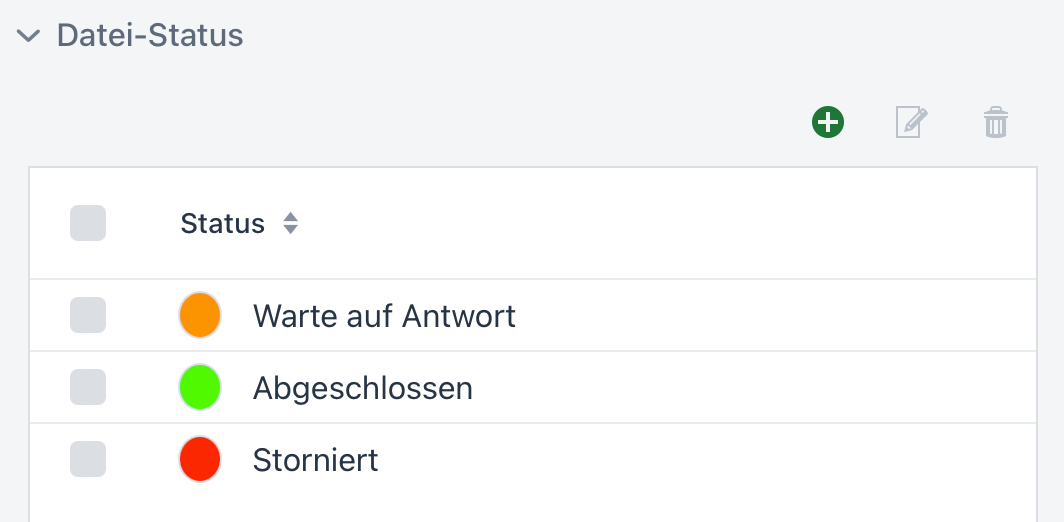Open the Abgeschlossen status entry
Screen dimensions: 1064x522
[362, 388]
